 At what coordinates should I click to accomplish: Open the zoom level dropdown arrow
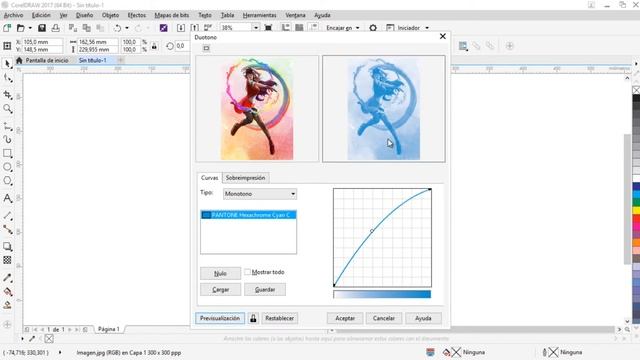[256, 28]
